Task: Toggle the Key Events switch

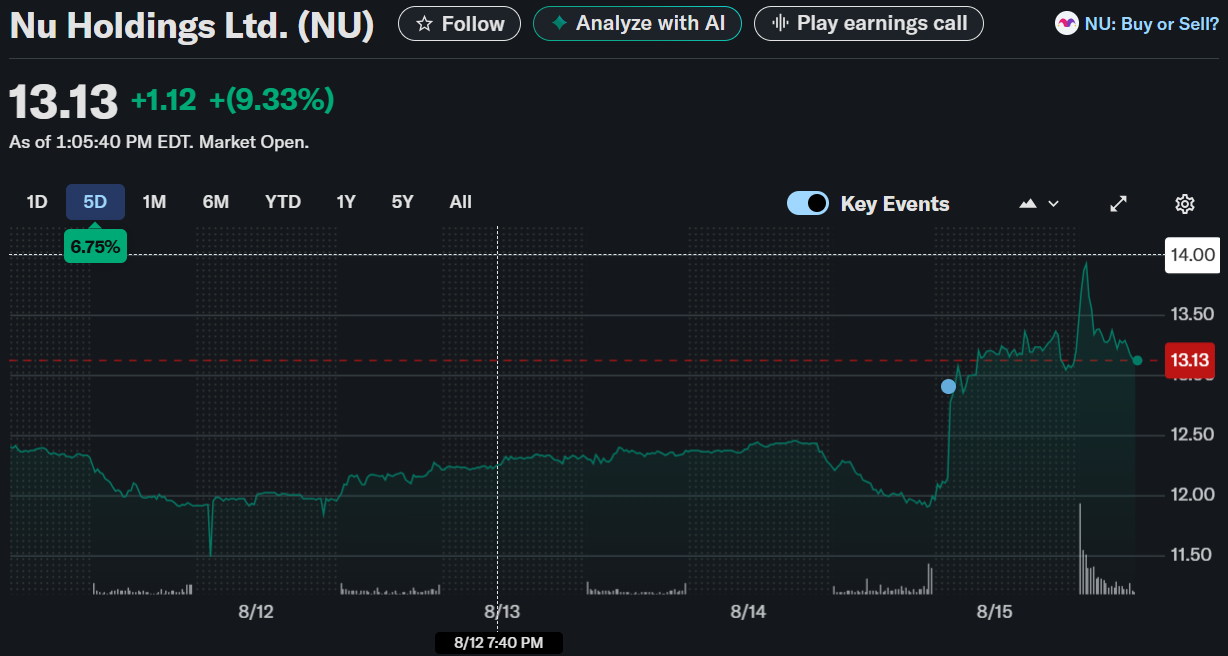Action: tap(808, 203)
